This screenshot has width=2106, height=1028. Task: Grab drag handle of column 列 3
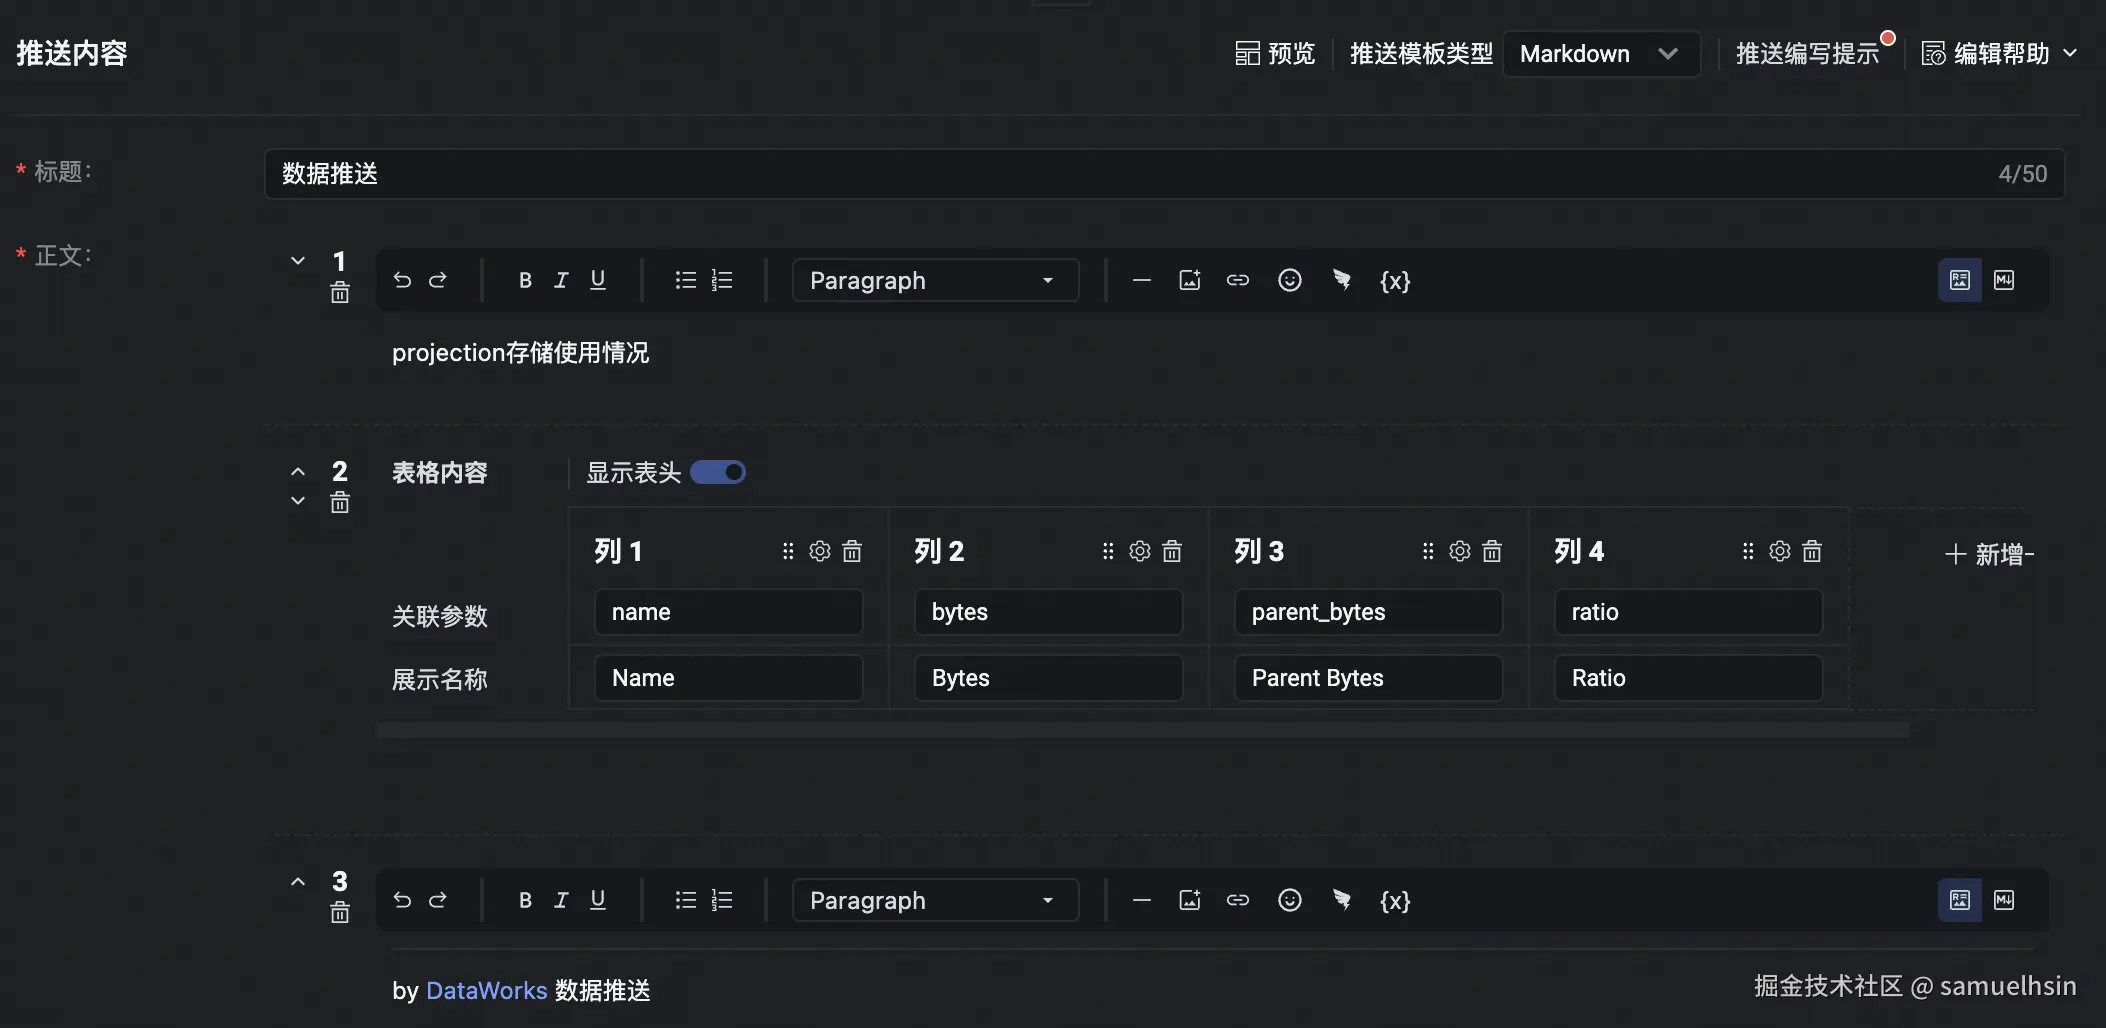(x=1428, y=551)
